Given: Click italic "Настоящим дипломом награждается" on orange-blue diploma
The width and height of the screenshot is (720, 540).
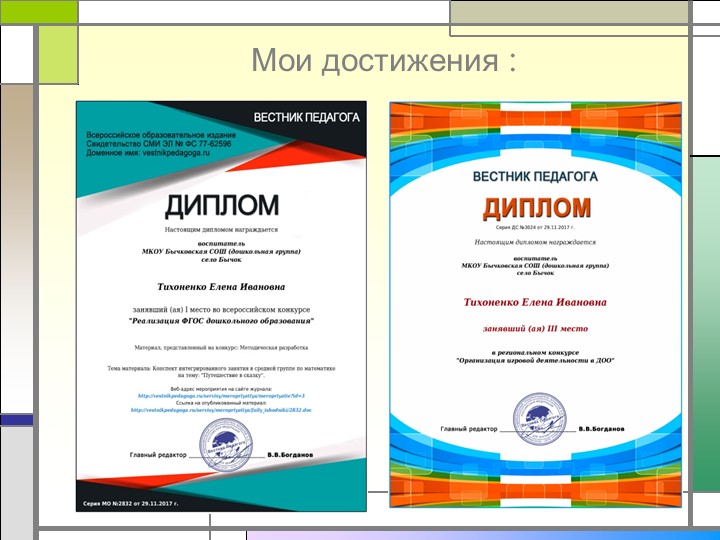Looking at the screenshot, I should [535, 242].
